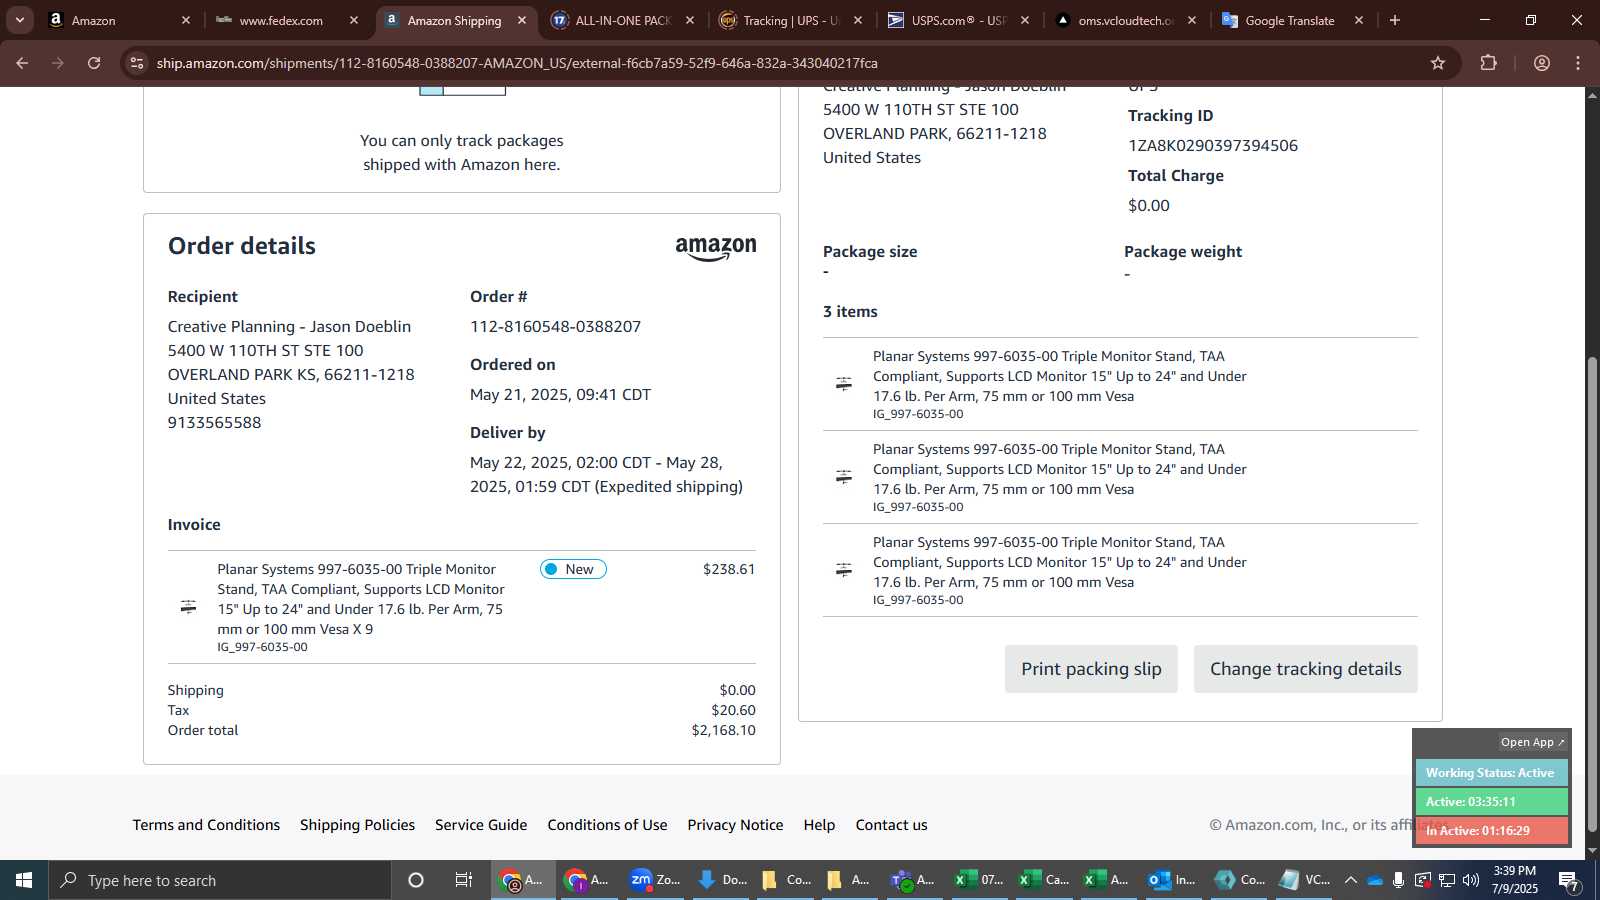The height and width of the screenshot is (900, 1600).
Task: Open the Windows Start menu
Action: [x=24, y=880]
